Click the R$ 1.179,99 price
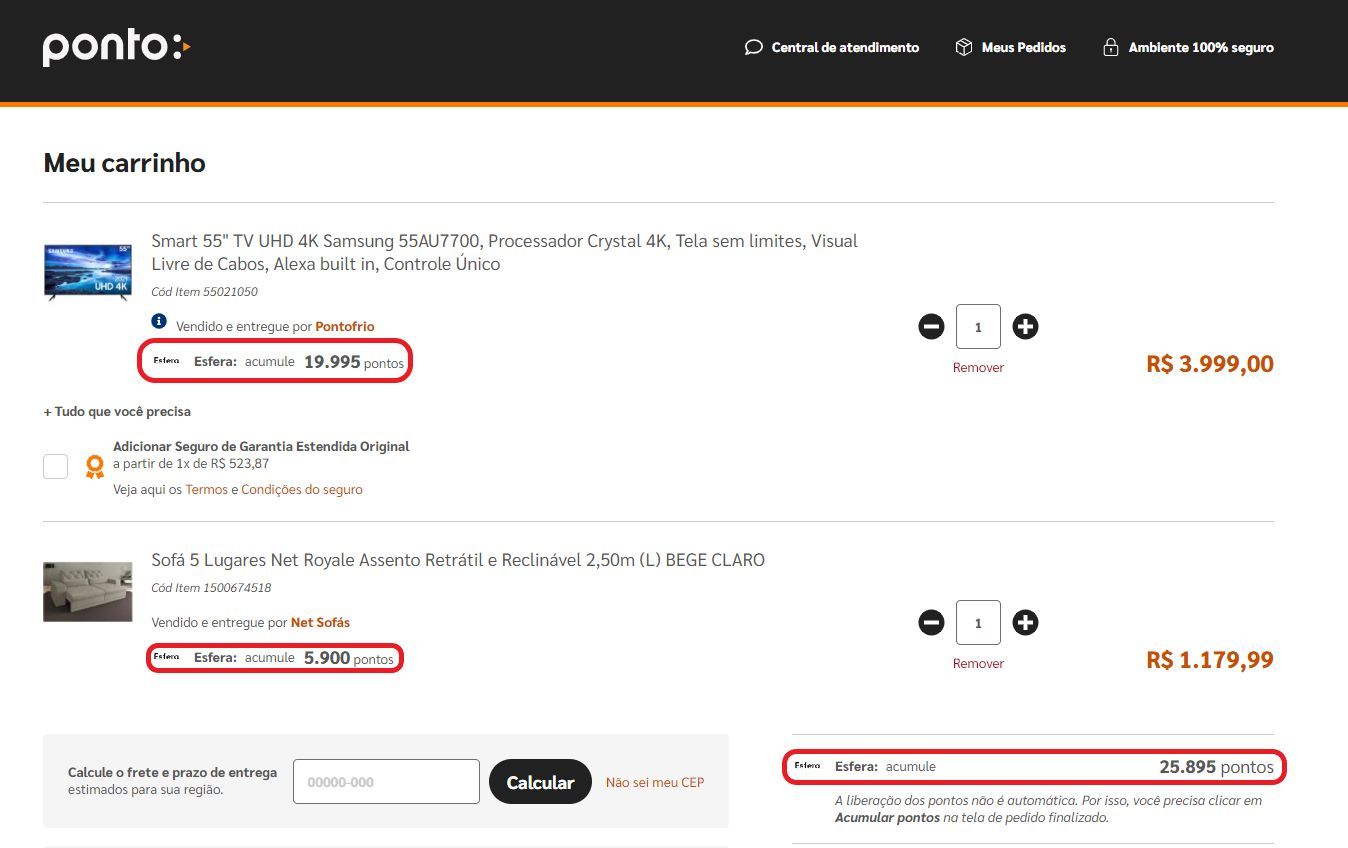This screenshot has width=1348, height=848. click(1210, 660)
